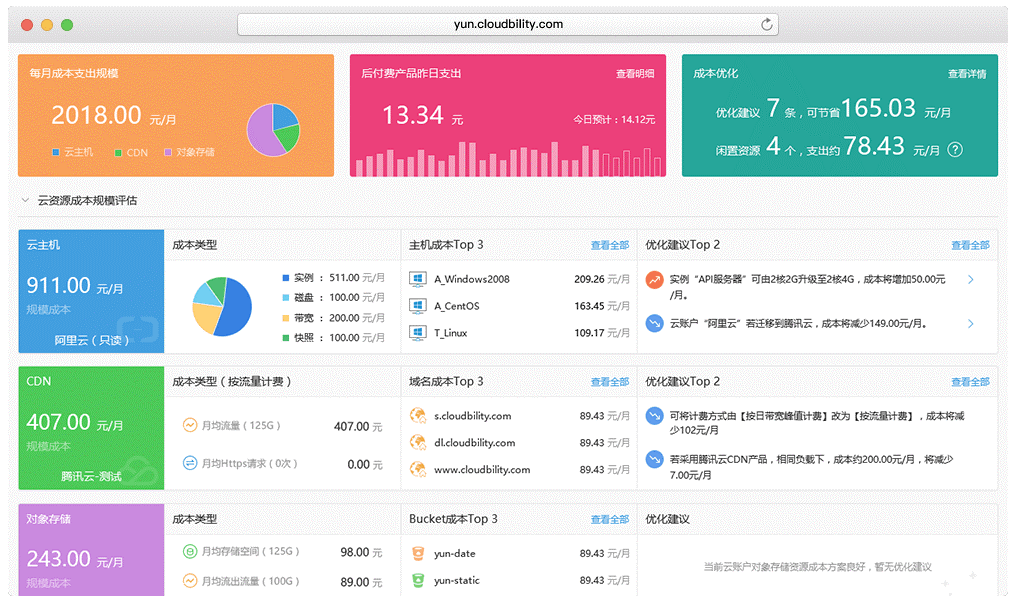
Task: Click the help question mark icon
Action: click(x=955, y=150)
